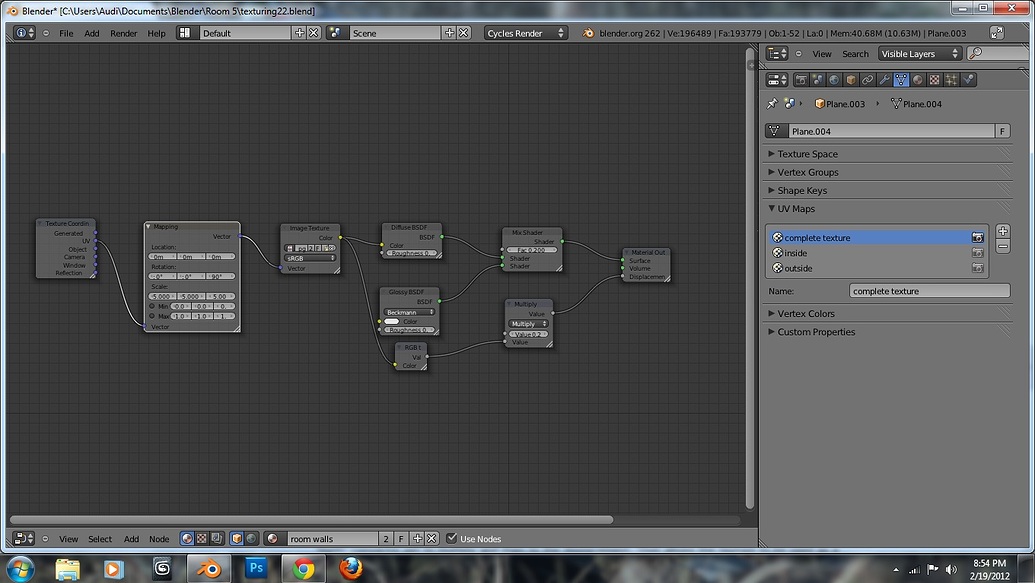
Task: Pin the properties context (pin icon)
Action: click(772, 104)
